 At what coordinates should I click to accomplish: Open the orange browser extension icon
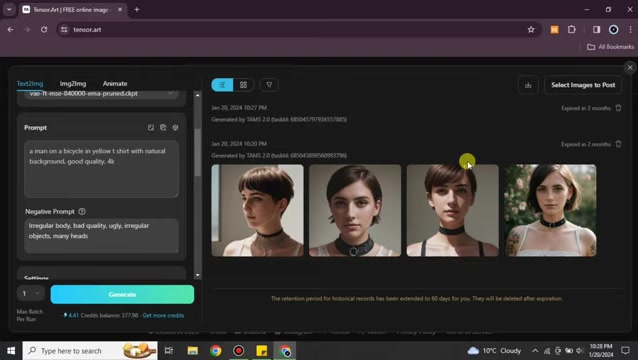(555, 29)
